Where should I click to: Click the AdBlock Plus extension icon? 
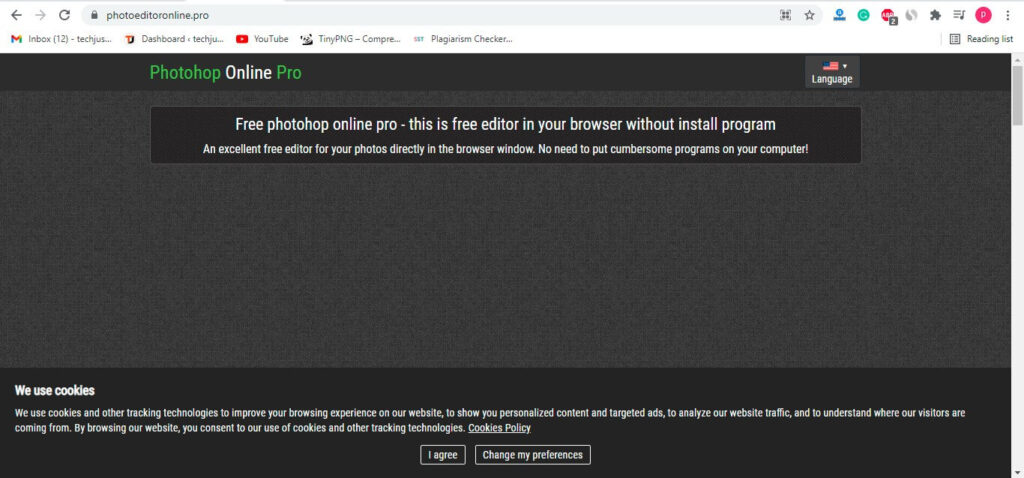(x=887, y=15)
